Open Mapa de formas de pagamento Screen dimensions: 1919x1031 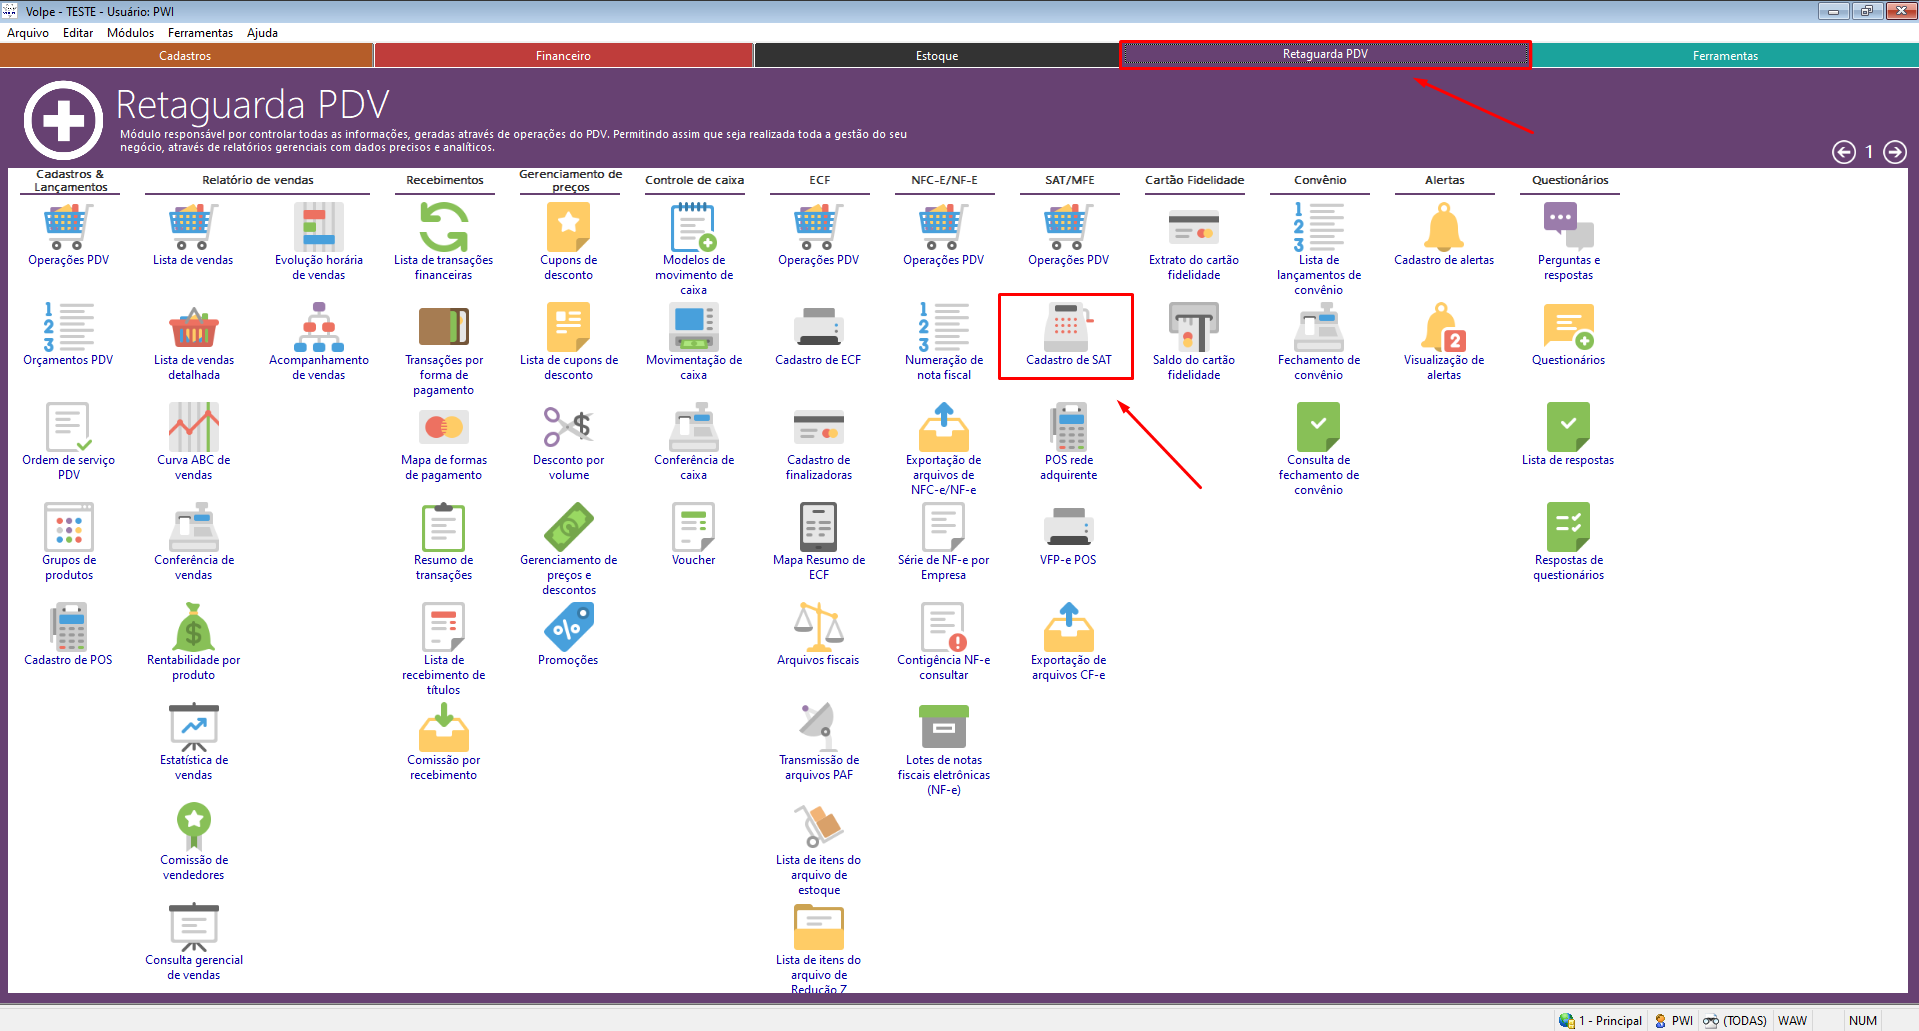[444, 442]
